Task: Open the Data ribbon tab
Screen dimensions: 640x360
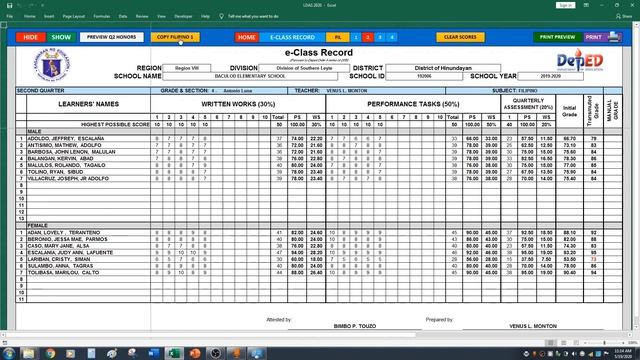Action: (x=123, y=16)
